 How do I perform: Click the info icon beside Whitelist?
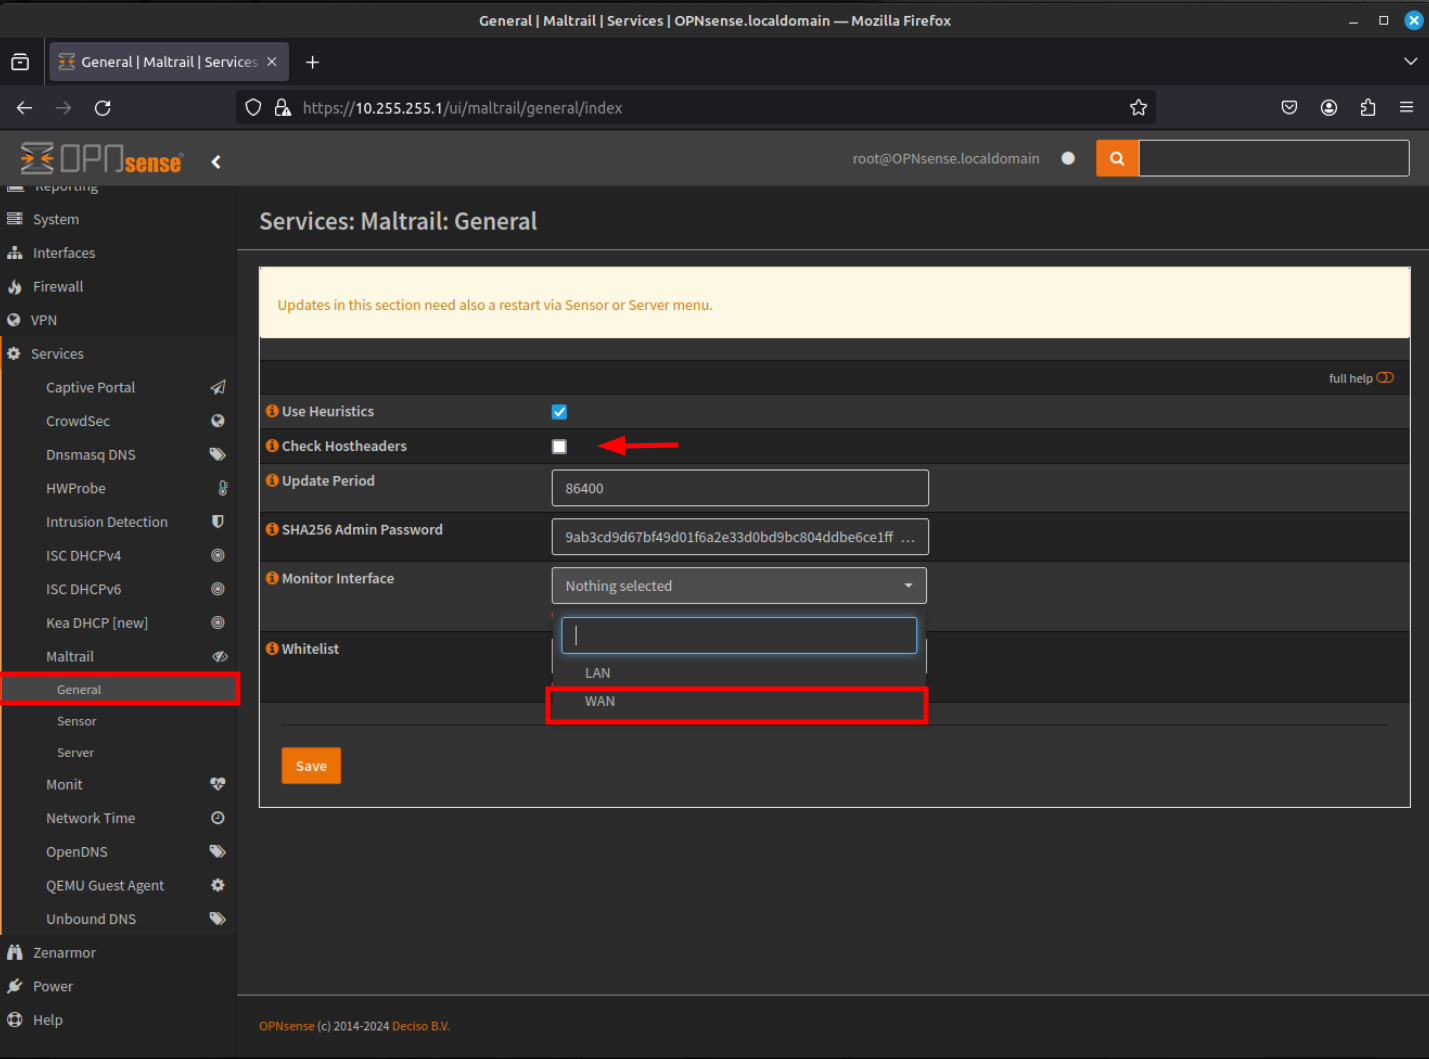pos(272,648)
